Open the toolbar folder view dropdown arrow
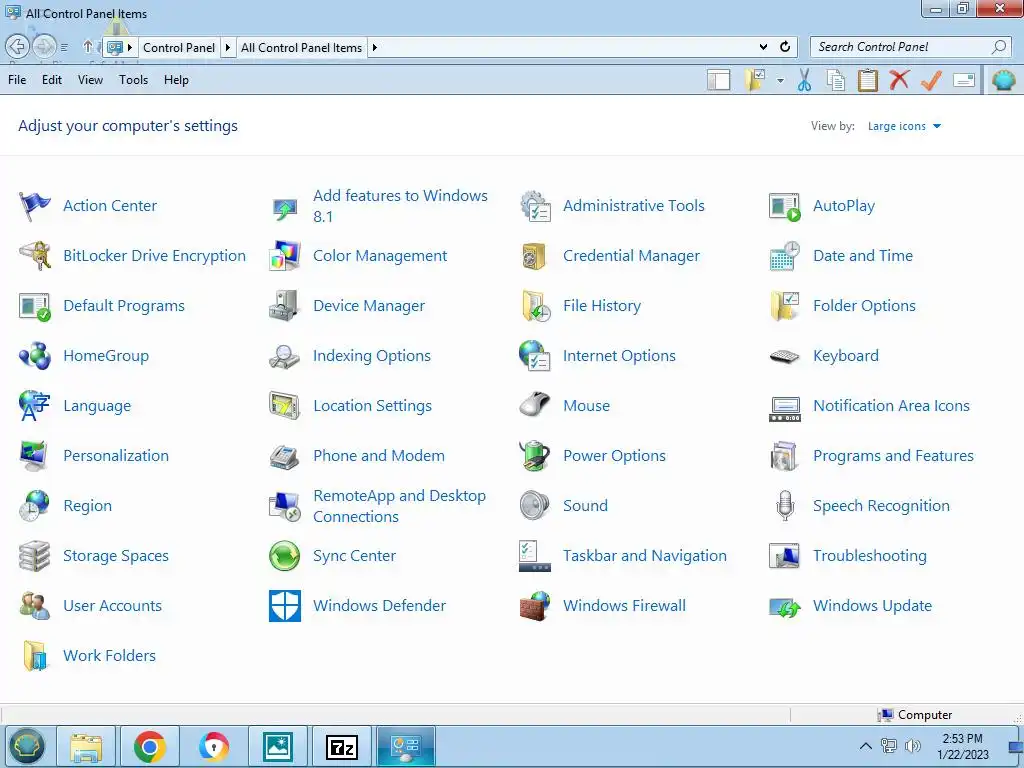Image resolution: width=1024 pixels, height=768 pixels. point(780,81)
